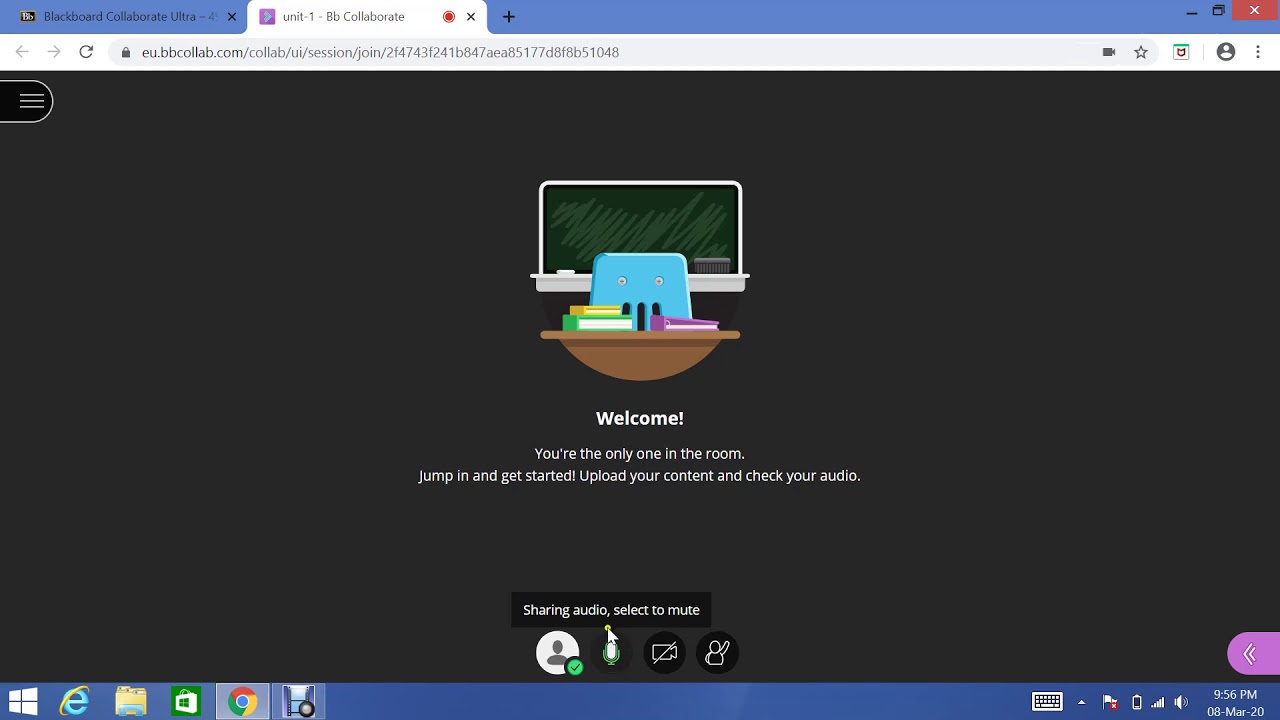Click the red recording indicator on tab

point(449,17)
